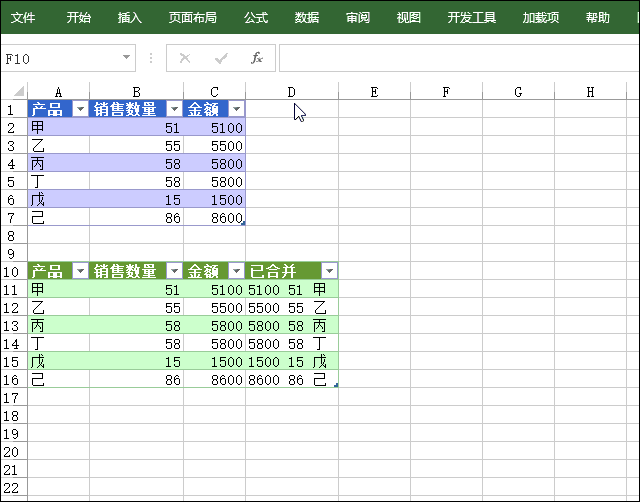
Task: Switch to the 公式 ribbon tab
Action: (x=256, y=18)
